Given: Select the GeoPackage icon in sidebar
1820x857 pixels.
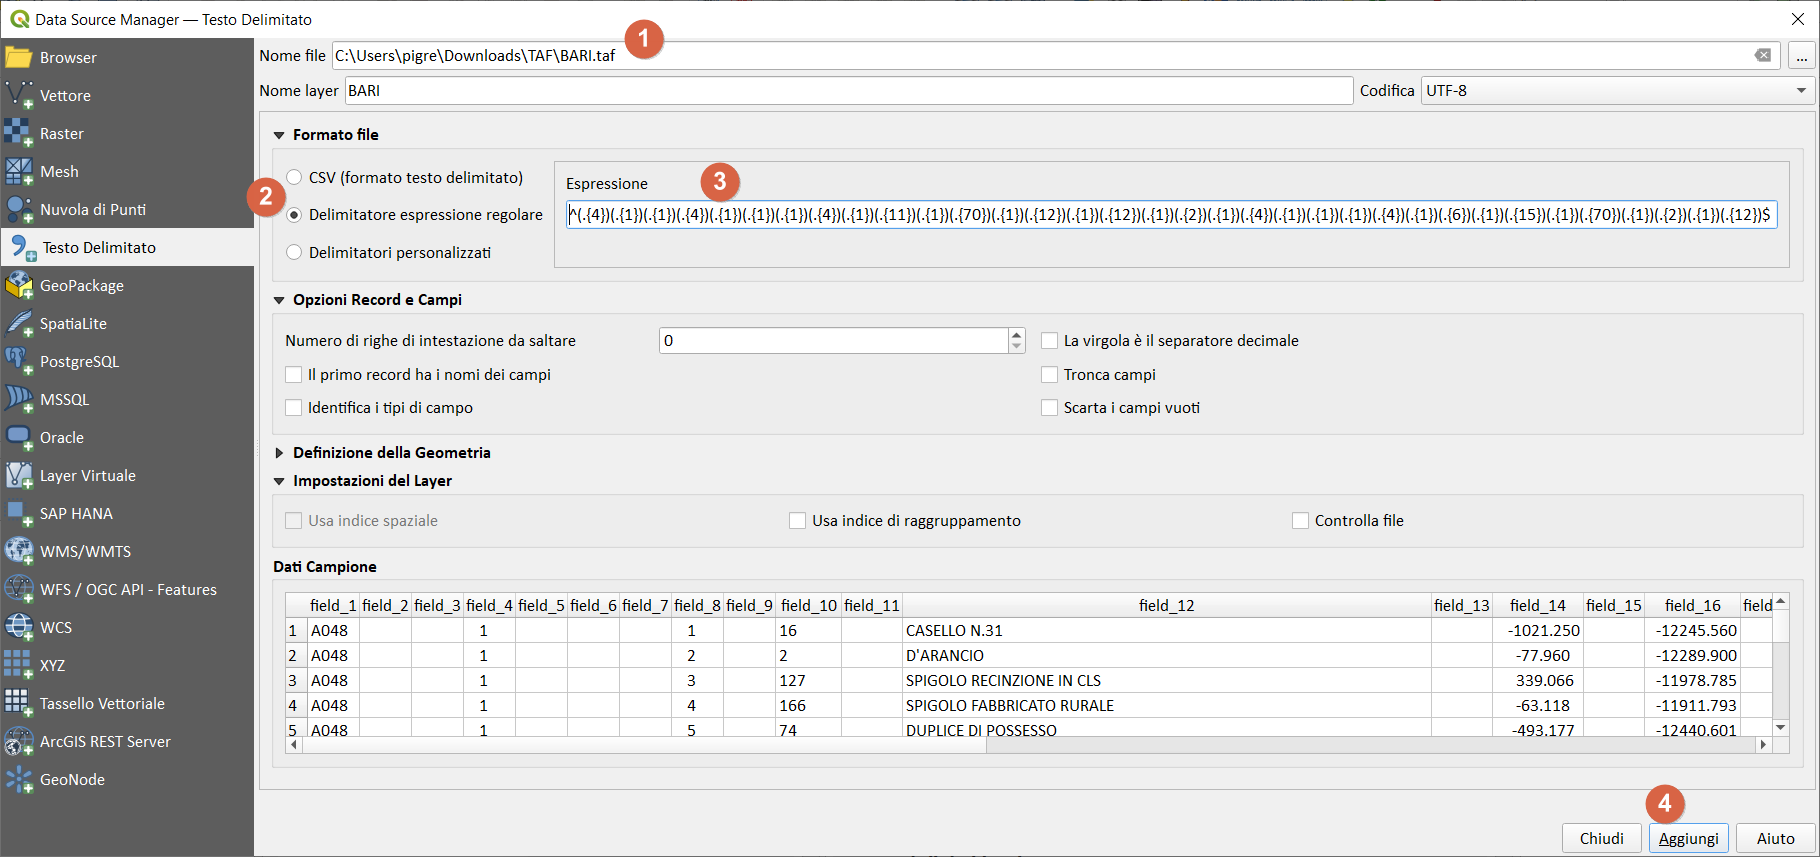Looking at the screenshot, I should point(19,286).
